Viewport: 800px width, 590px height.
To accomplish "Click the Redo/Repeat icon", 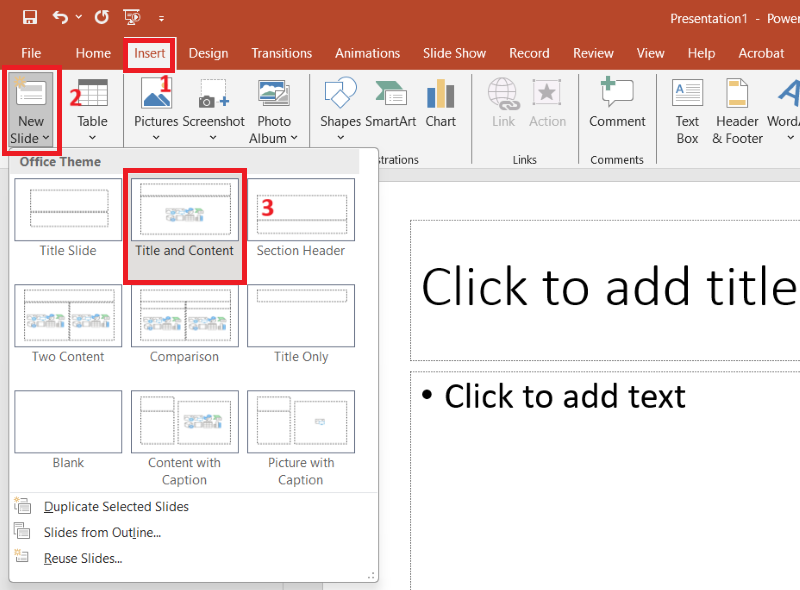I will pos(102,18).
